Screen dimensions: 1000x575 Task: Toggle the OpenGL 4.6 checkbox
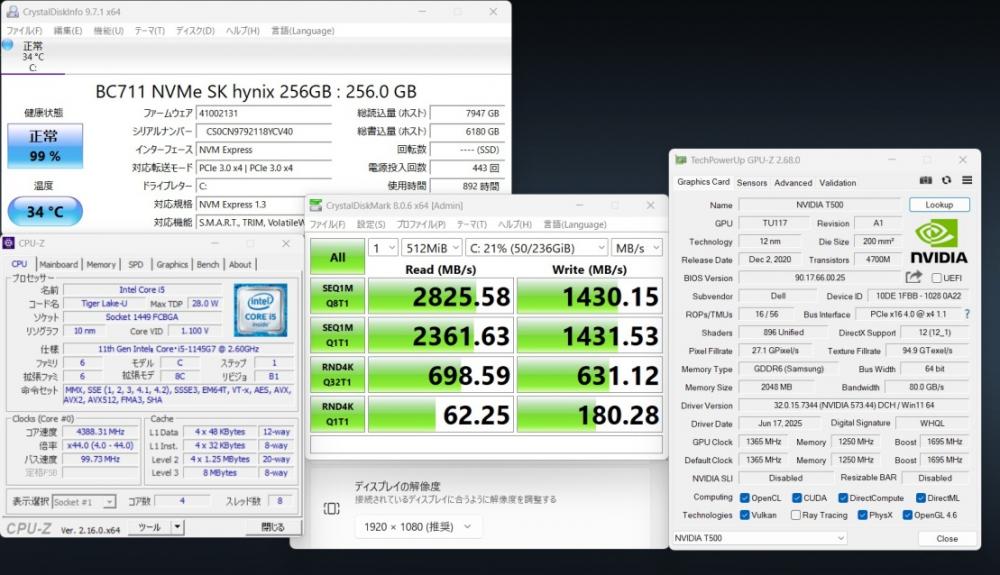pos(908,515)
